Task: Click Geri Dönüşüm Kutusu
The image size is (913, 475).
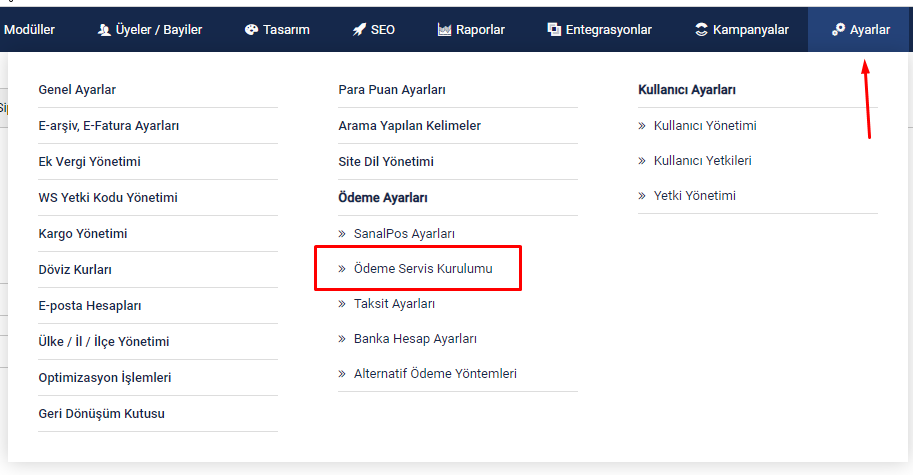Action: tap(101, 414)
